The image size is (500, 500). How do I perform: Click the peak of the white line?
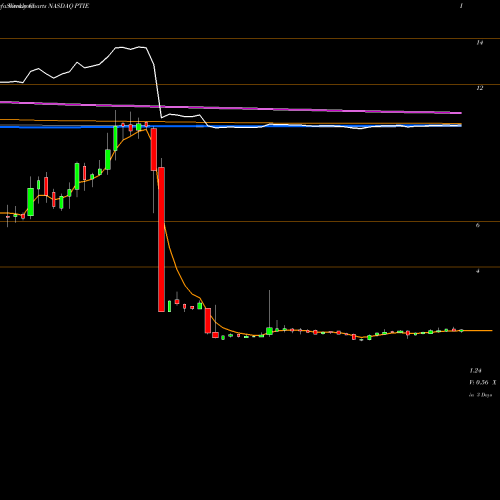click(139, 47)
